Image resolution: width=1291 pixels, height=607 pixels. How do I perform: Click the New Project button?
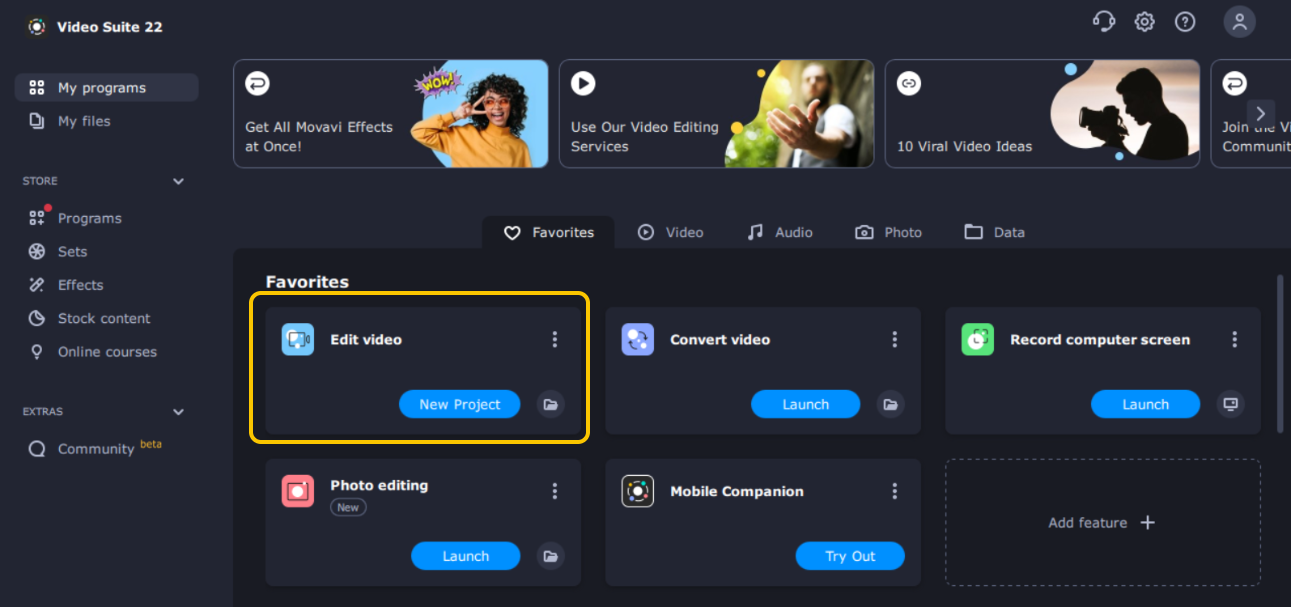click(459, 404)
